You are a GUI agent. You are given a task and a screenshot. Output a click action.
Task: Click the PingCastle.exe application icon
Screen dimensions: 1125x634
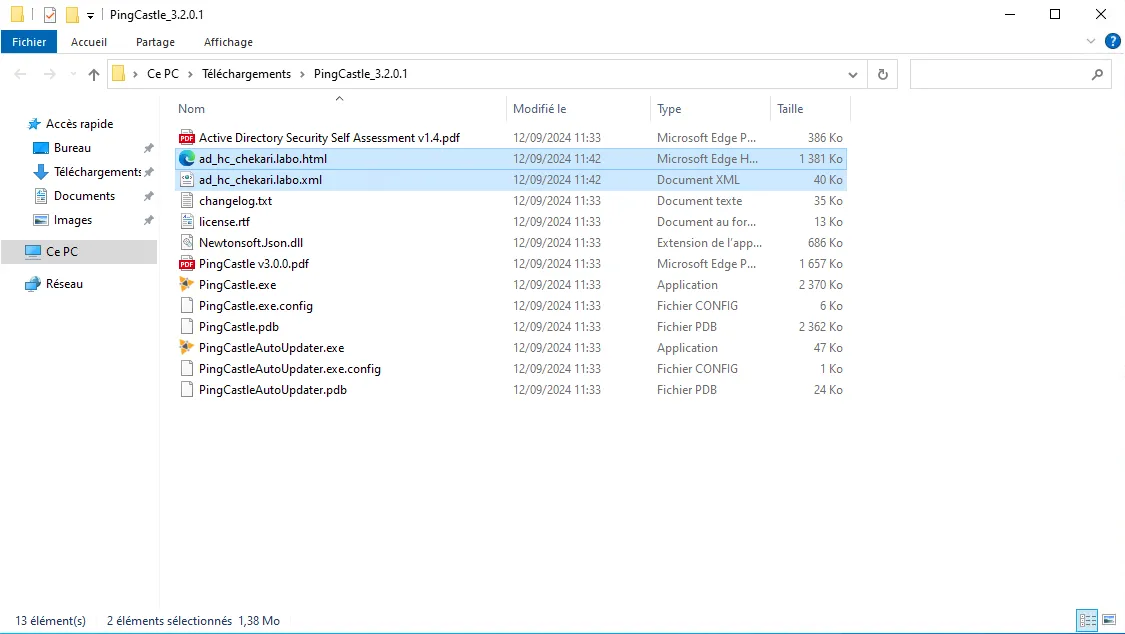click(x=186, y=285)
